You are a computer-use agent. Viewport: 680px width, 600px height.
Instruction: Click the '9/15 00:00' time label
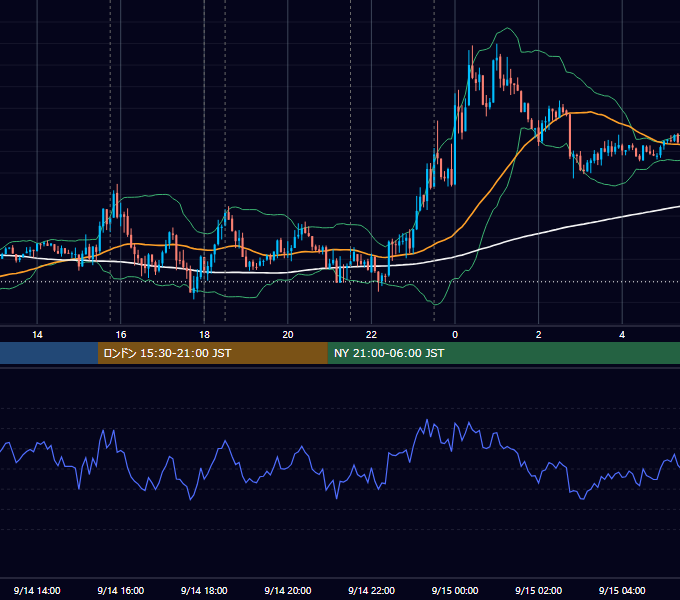455,590
